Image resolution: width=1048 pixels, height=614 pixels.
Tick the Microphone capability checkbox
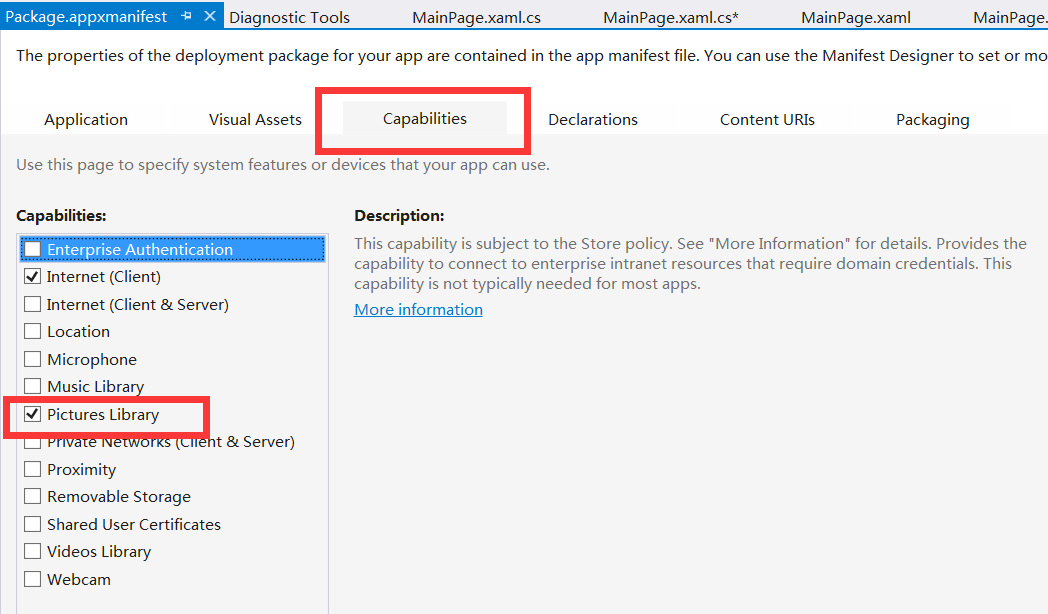click(33, 359)
